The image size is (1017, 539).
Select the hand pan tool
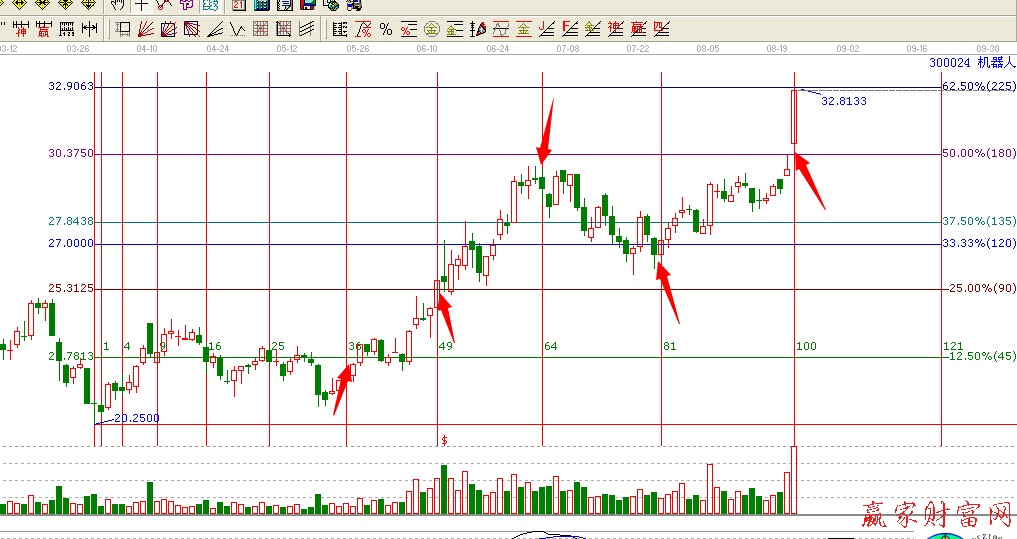click(118, 5)
